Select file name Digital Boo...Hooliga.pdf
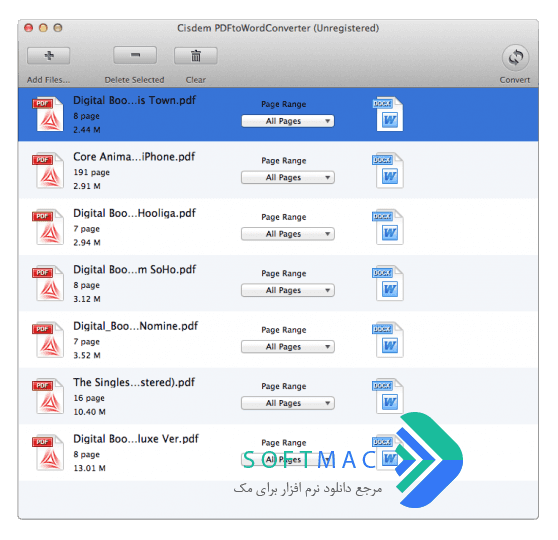The height and width of the screenshot is (540, 558). point(135,213)
